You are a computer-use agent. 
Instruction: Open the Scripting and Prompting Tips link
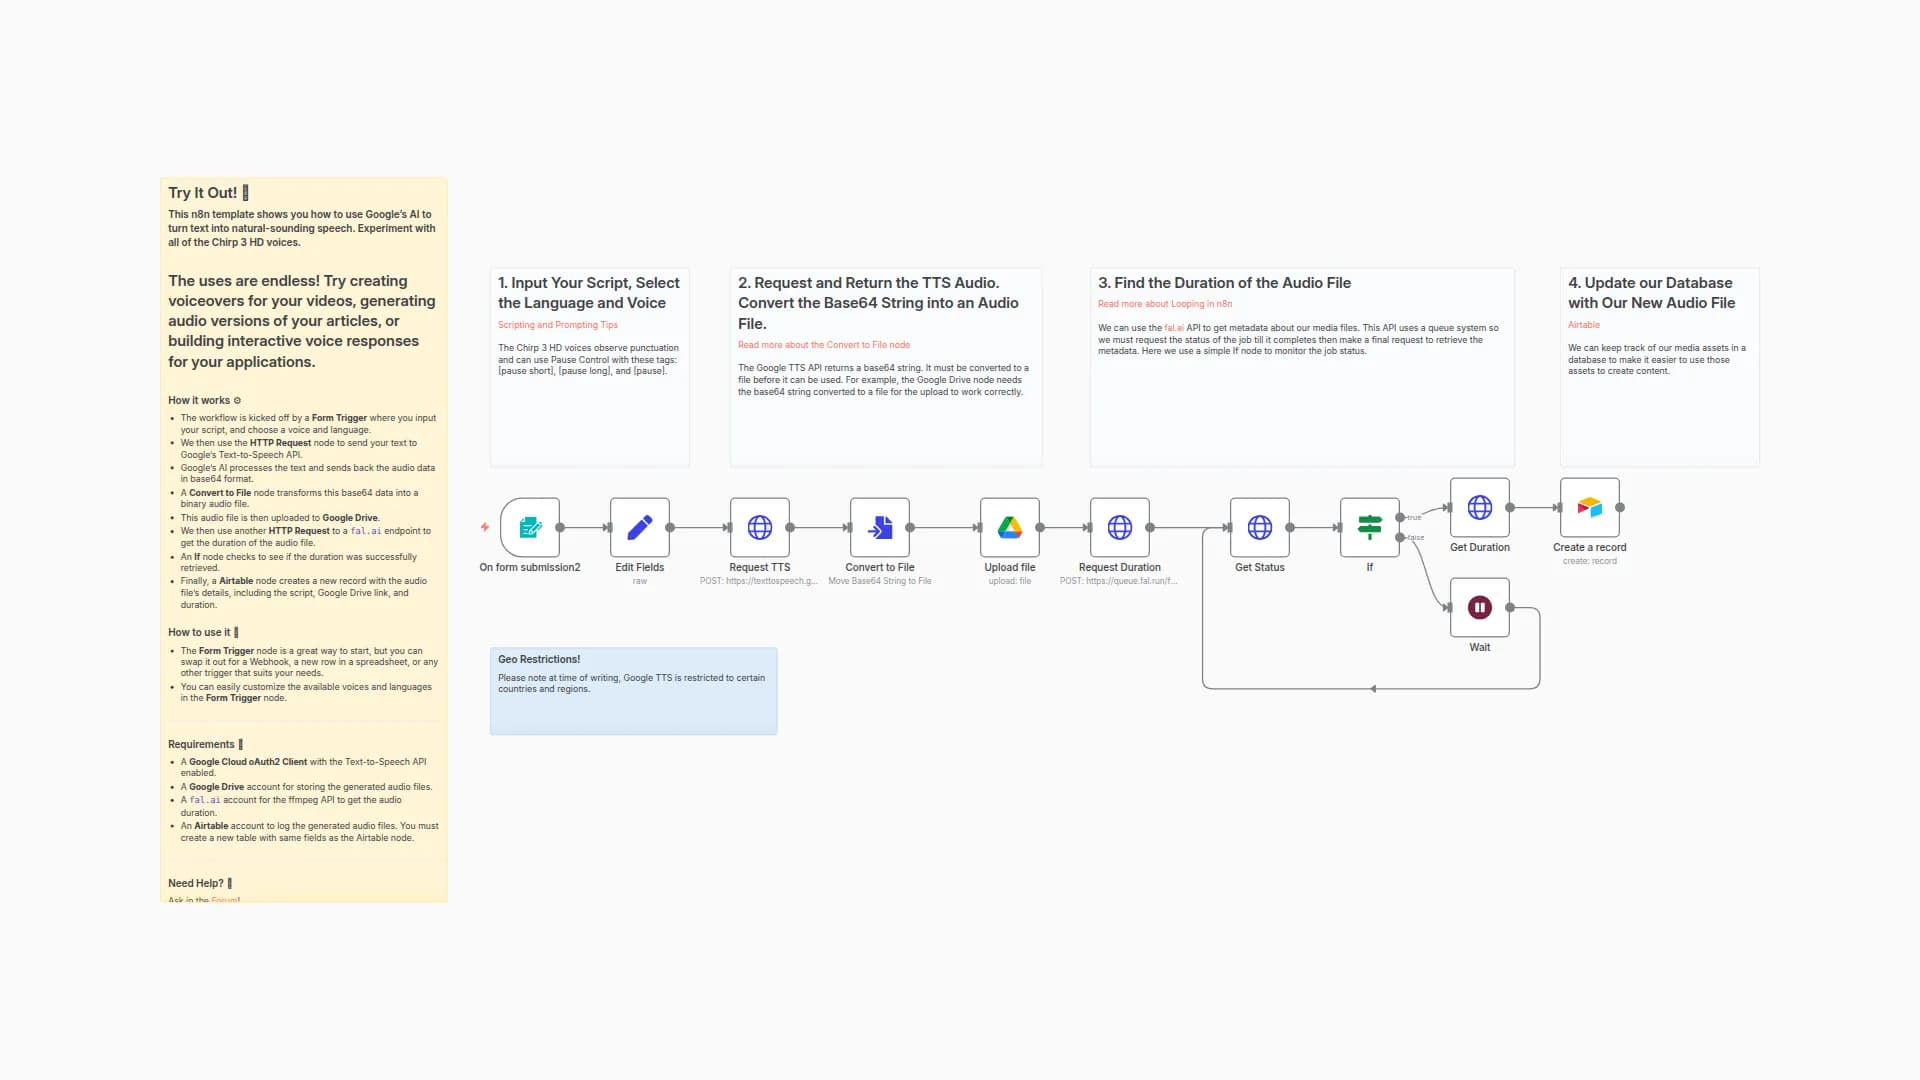coord(558,325)
